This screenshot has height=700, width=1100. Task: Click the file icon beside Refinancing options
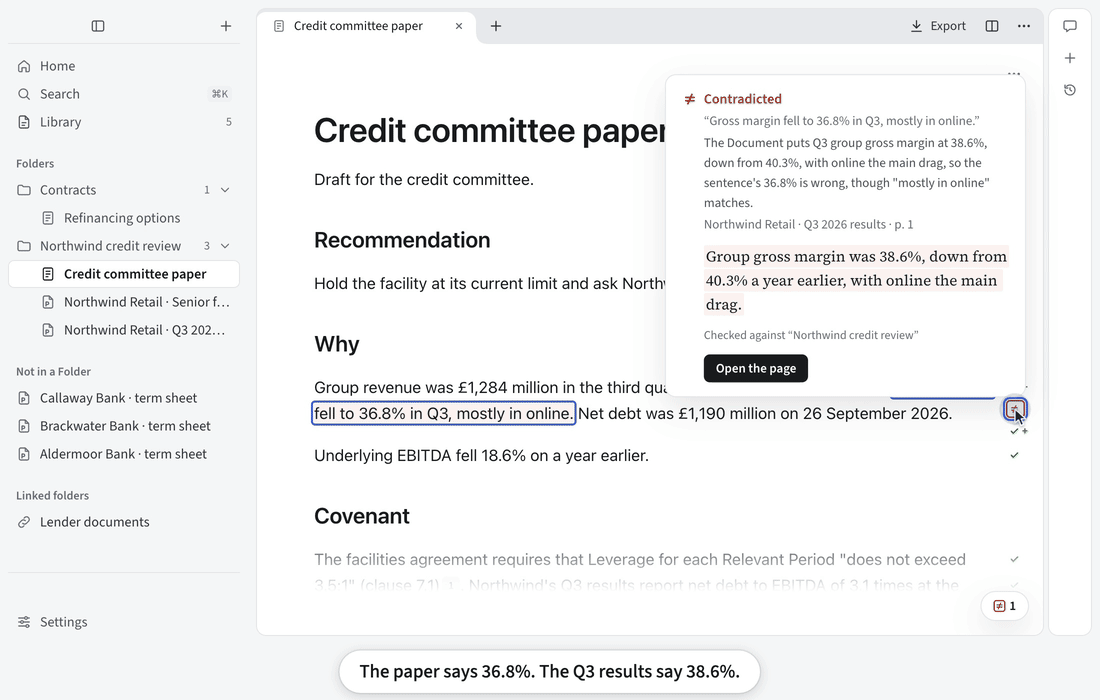(48, 218)
